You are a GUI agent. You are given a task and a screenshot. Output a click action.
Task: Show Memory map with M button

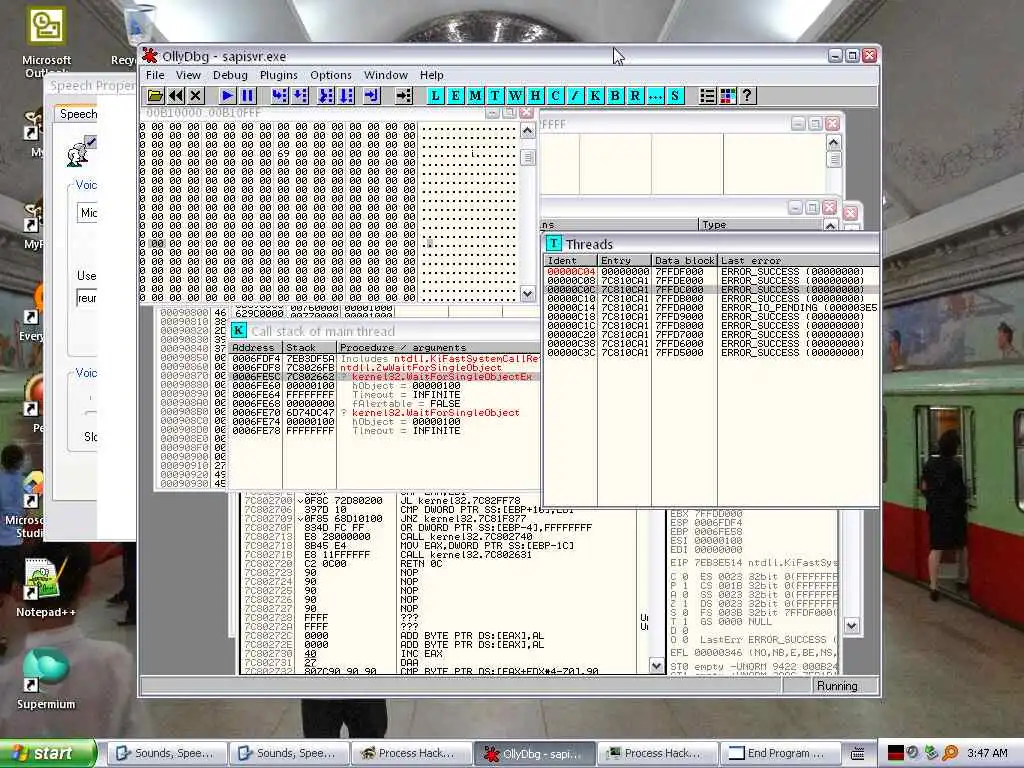coord(475,96)
